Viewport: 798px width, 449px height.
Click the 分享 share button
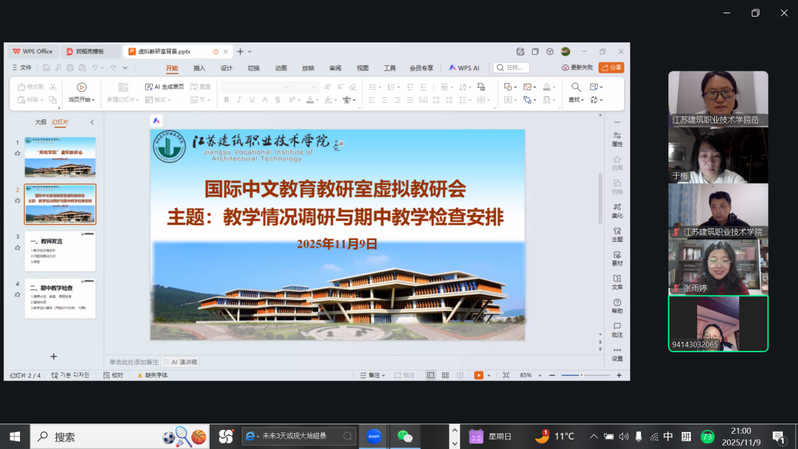click(611, 68)
